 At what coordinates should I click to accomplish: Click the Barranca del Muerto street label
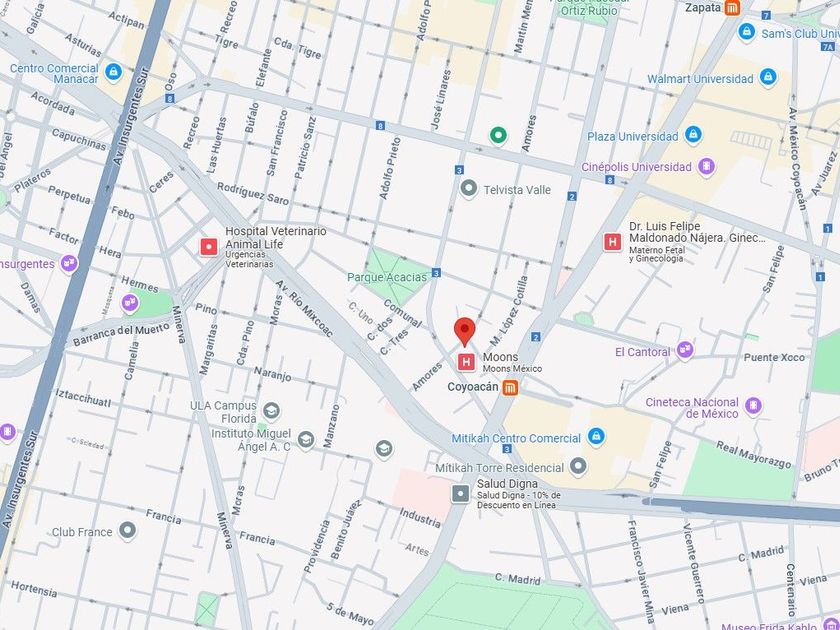point(121,334)
